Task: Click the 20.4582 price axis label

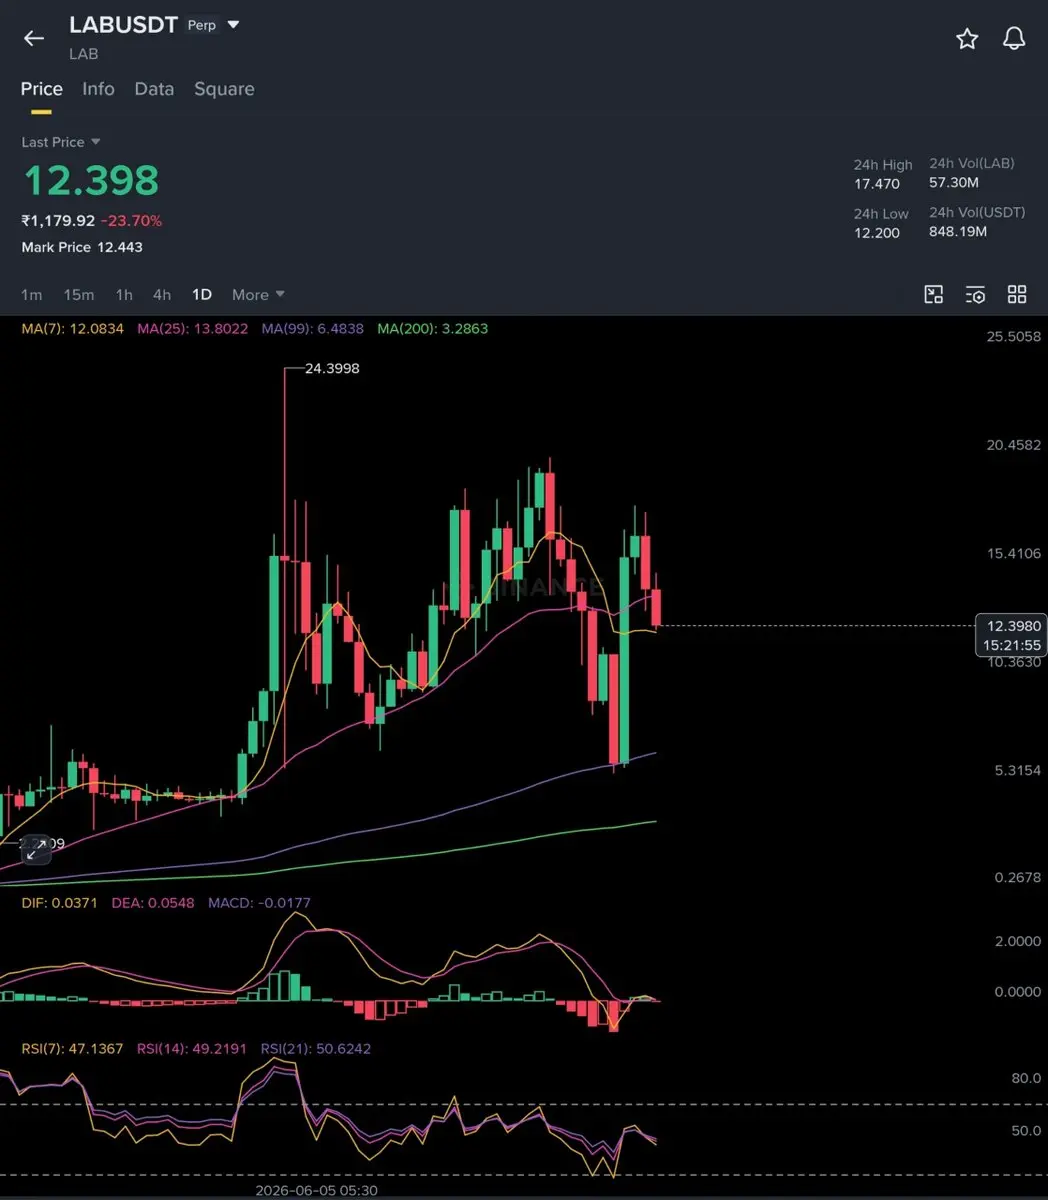Action: (1014, 445)
